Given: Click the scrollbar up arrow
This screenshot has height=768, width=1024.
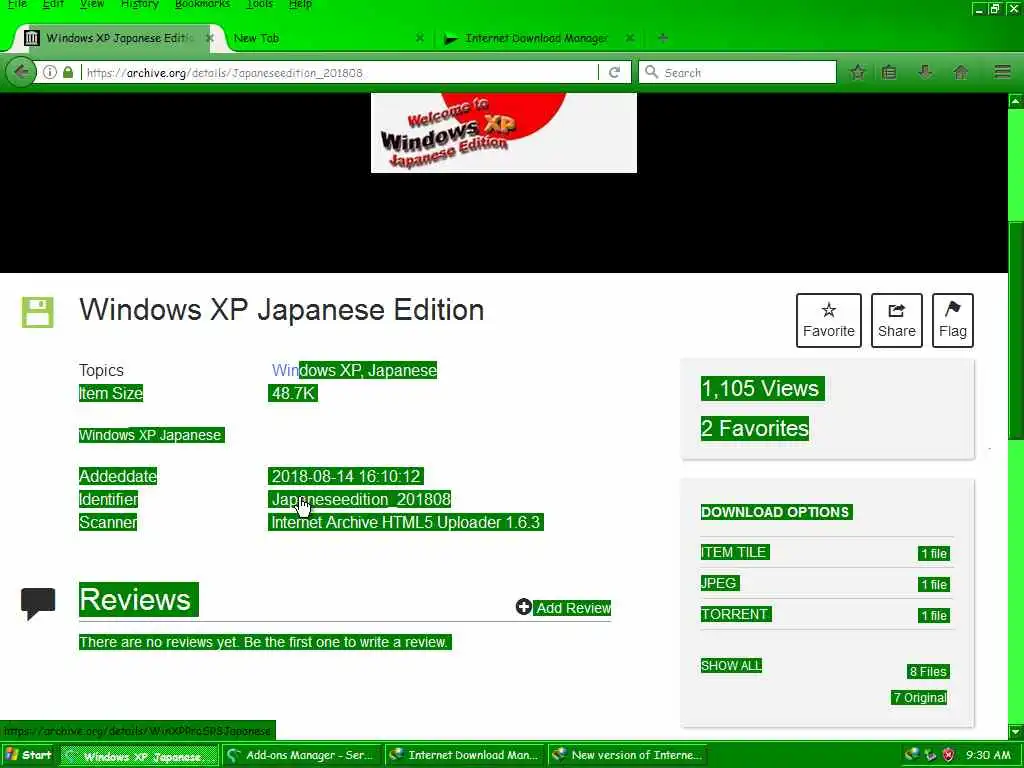Looking at the screenshot, I should tap(1016, 101).
